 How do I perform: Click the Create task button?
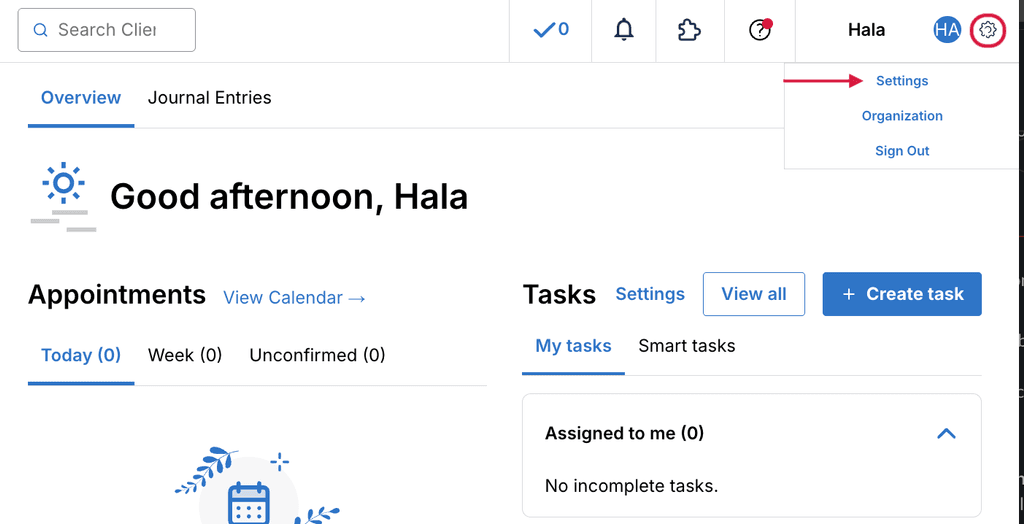tap(902, 294)
